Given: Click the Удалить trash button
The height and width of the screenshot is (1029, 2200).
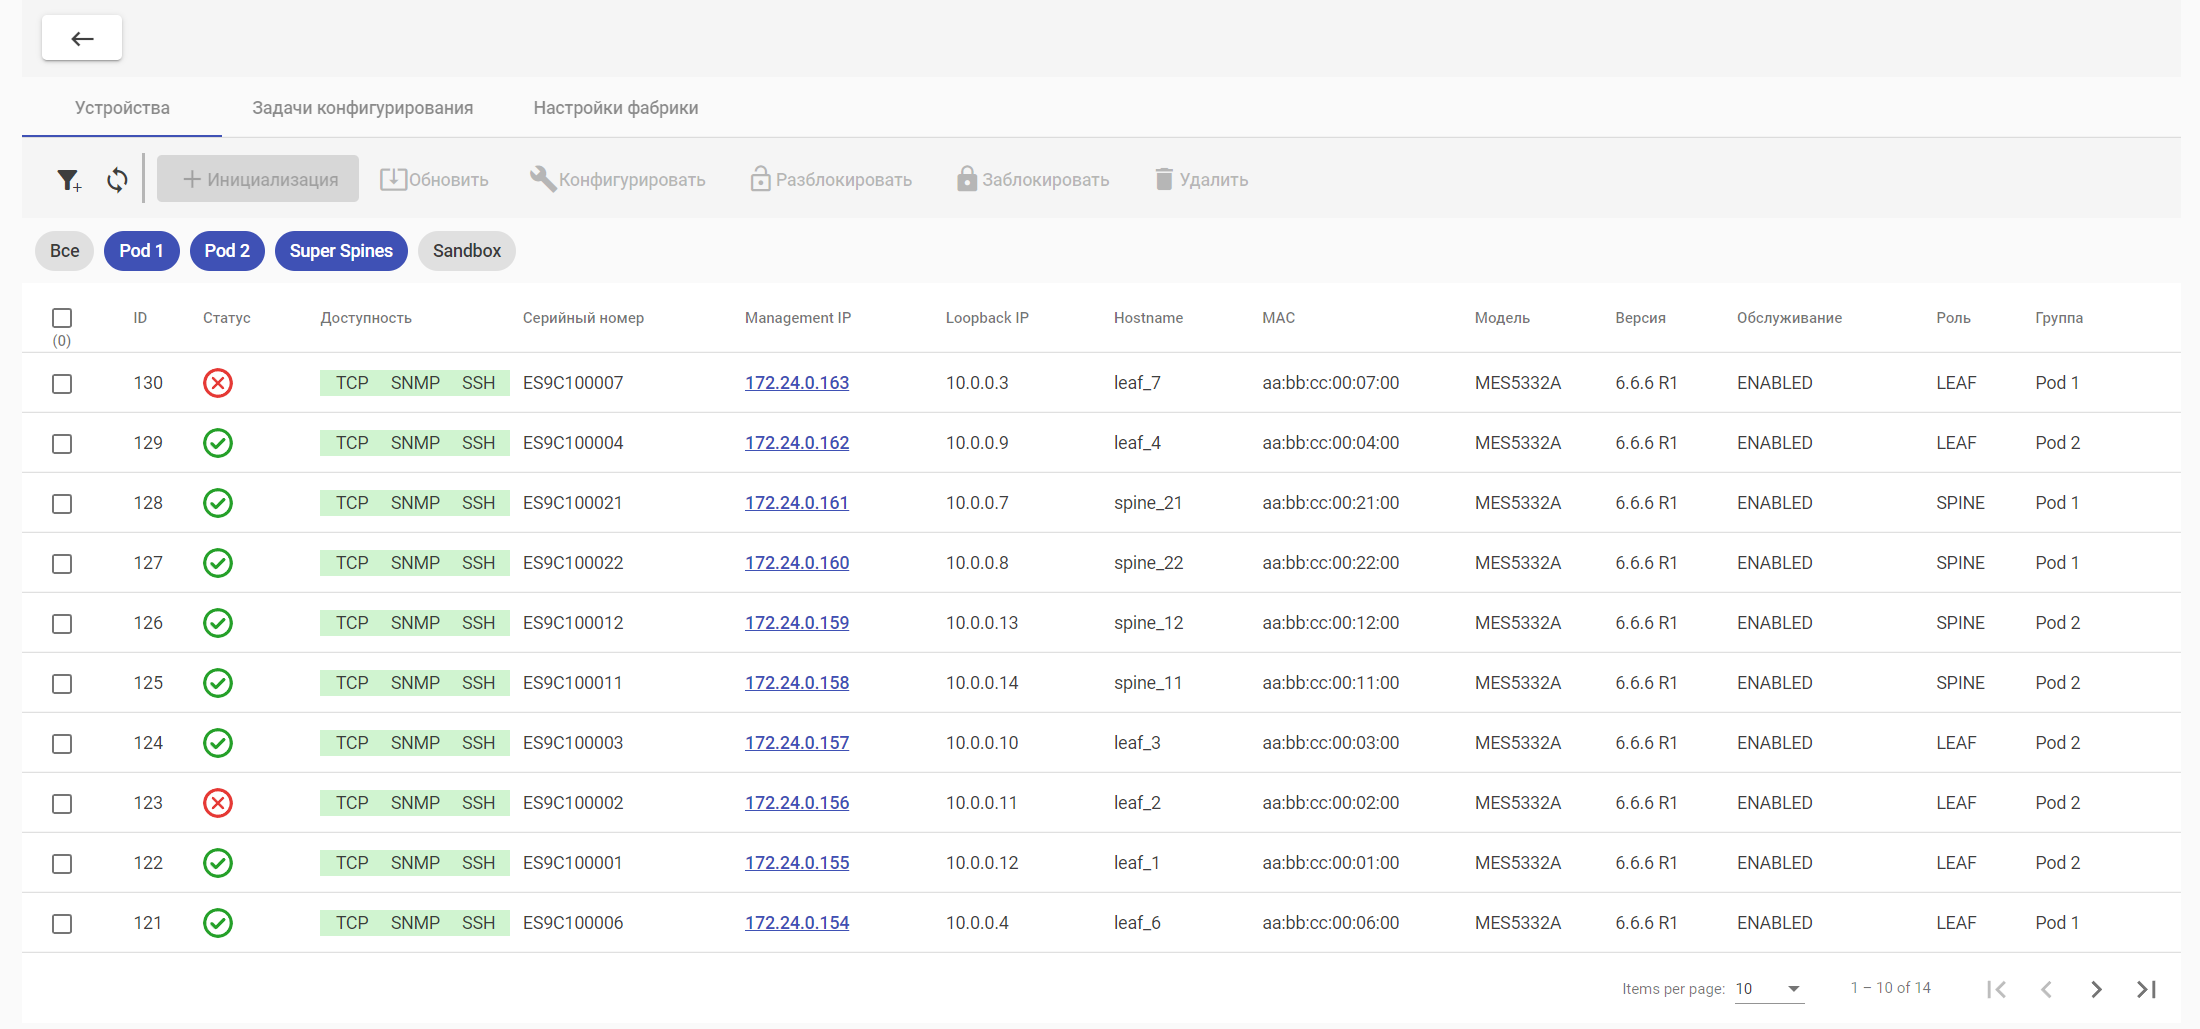Looking at the screenshot, I should pos(1201,180).
